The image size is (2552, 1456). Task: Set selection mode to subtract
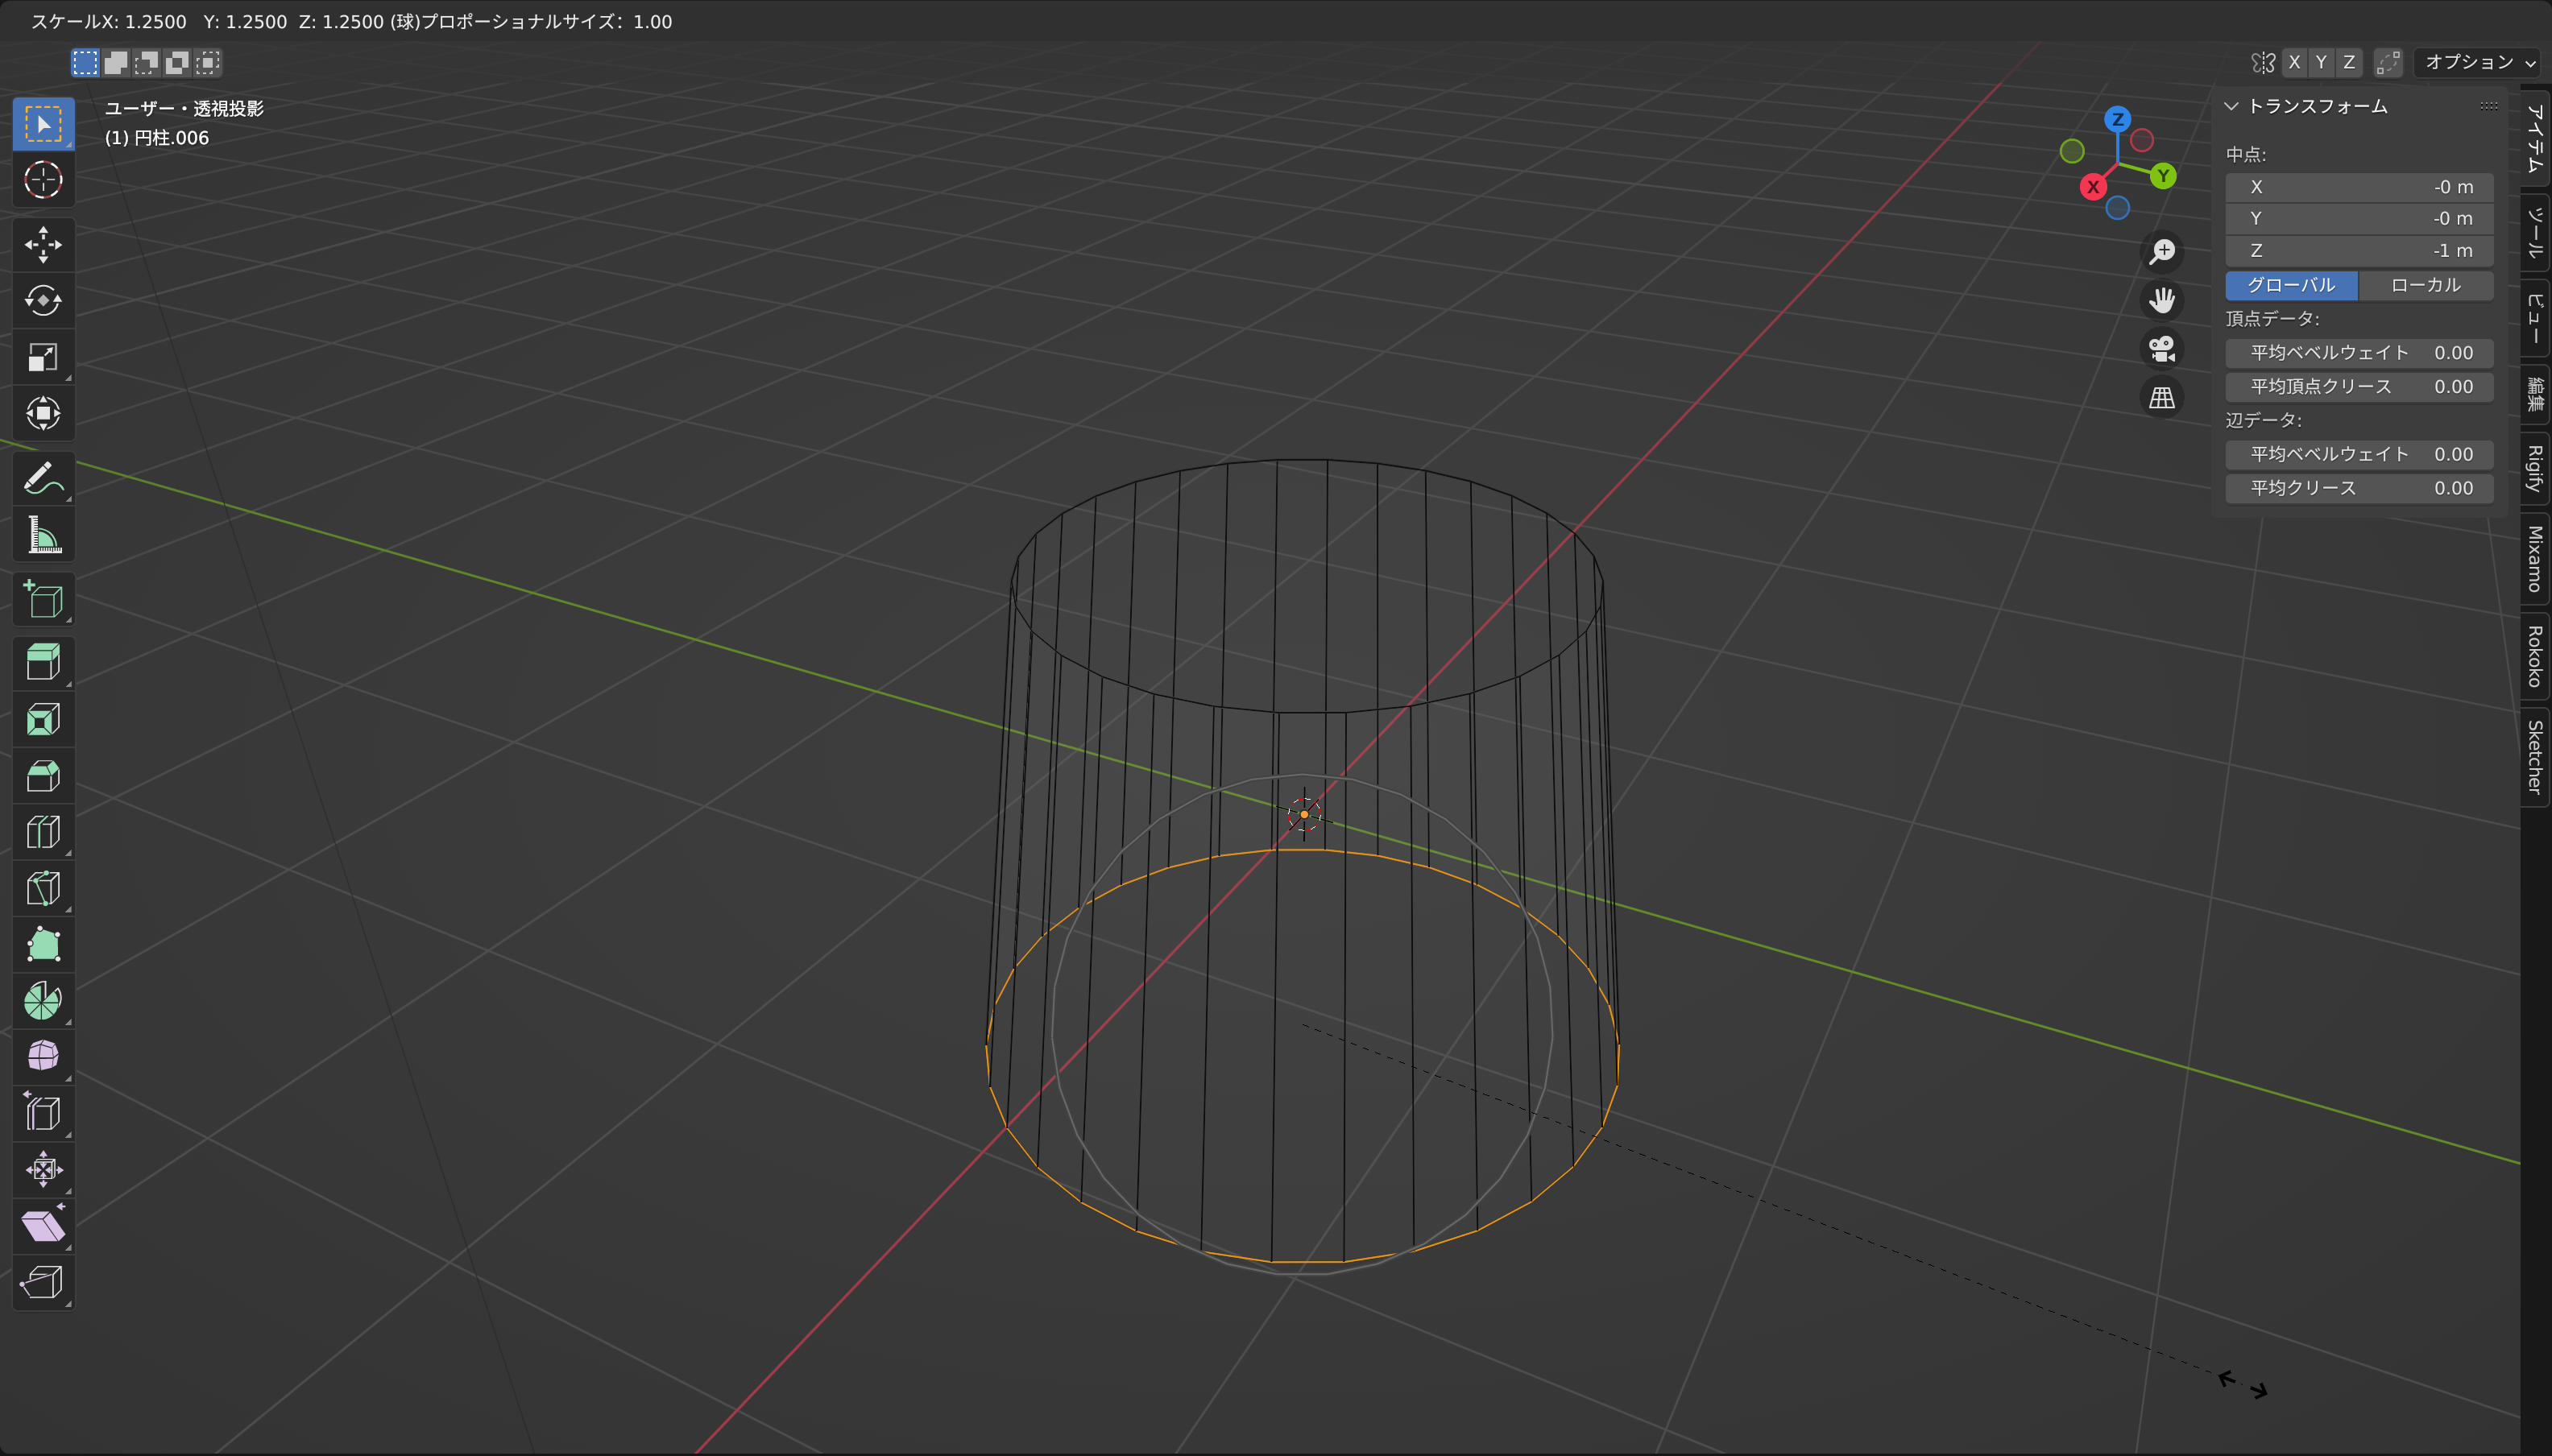pos(146,63)
